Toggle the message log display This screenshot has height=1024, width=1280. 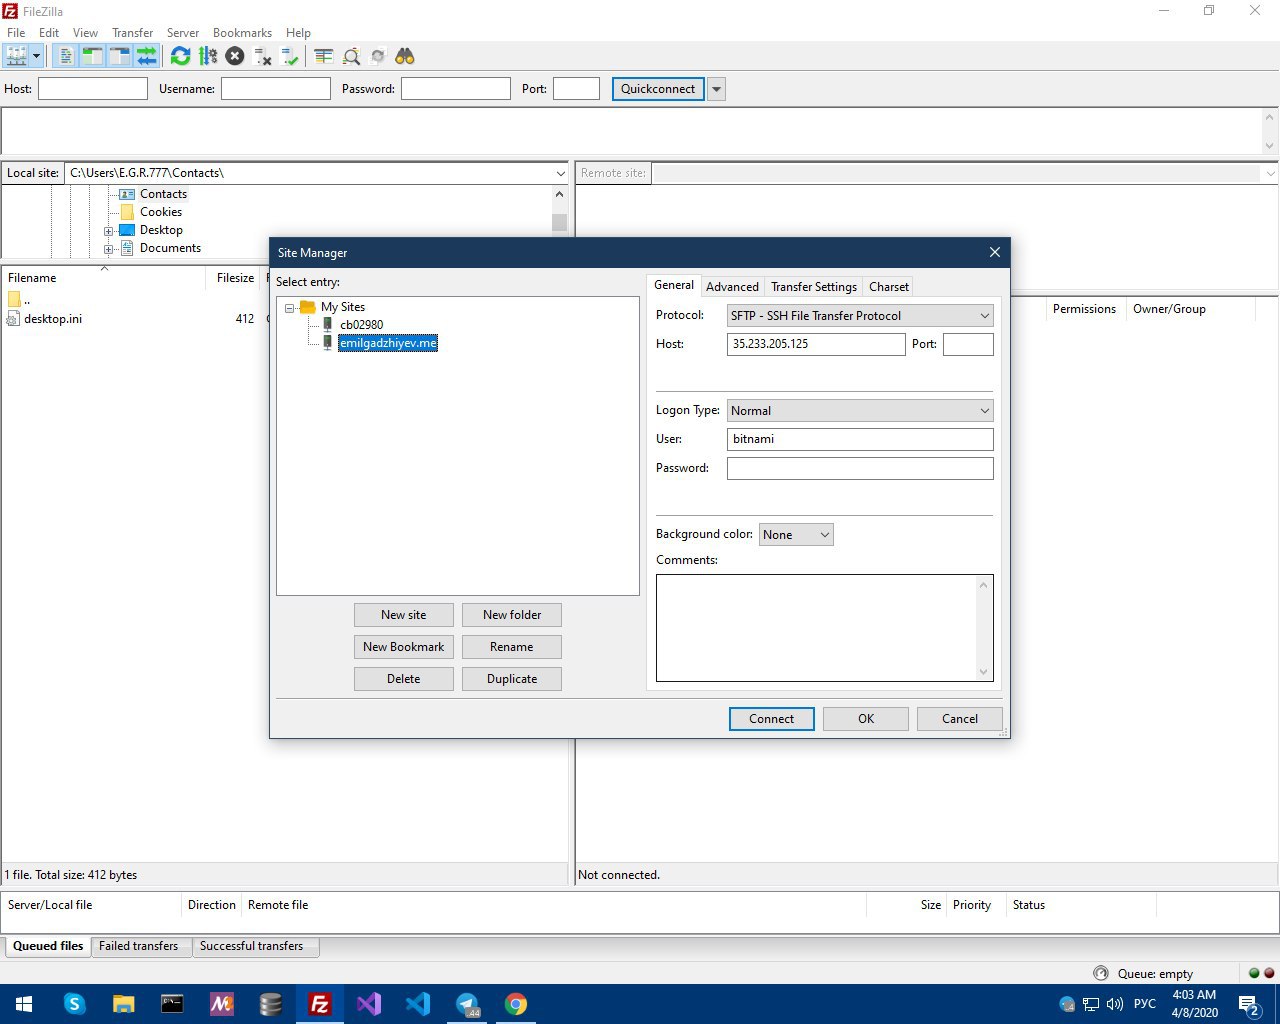(x=66, y=56)
